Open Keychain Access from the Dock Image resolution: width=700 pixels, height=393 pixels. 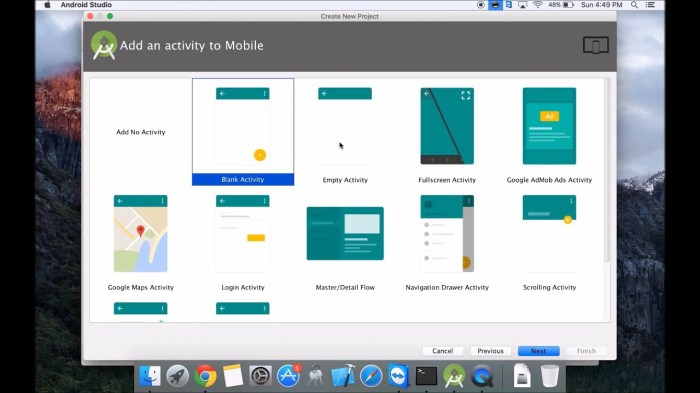click(316, 376)
